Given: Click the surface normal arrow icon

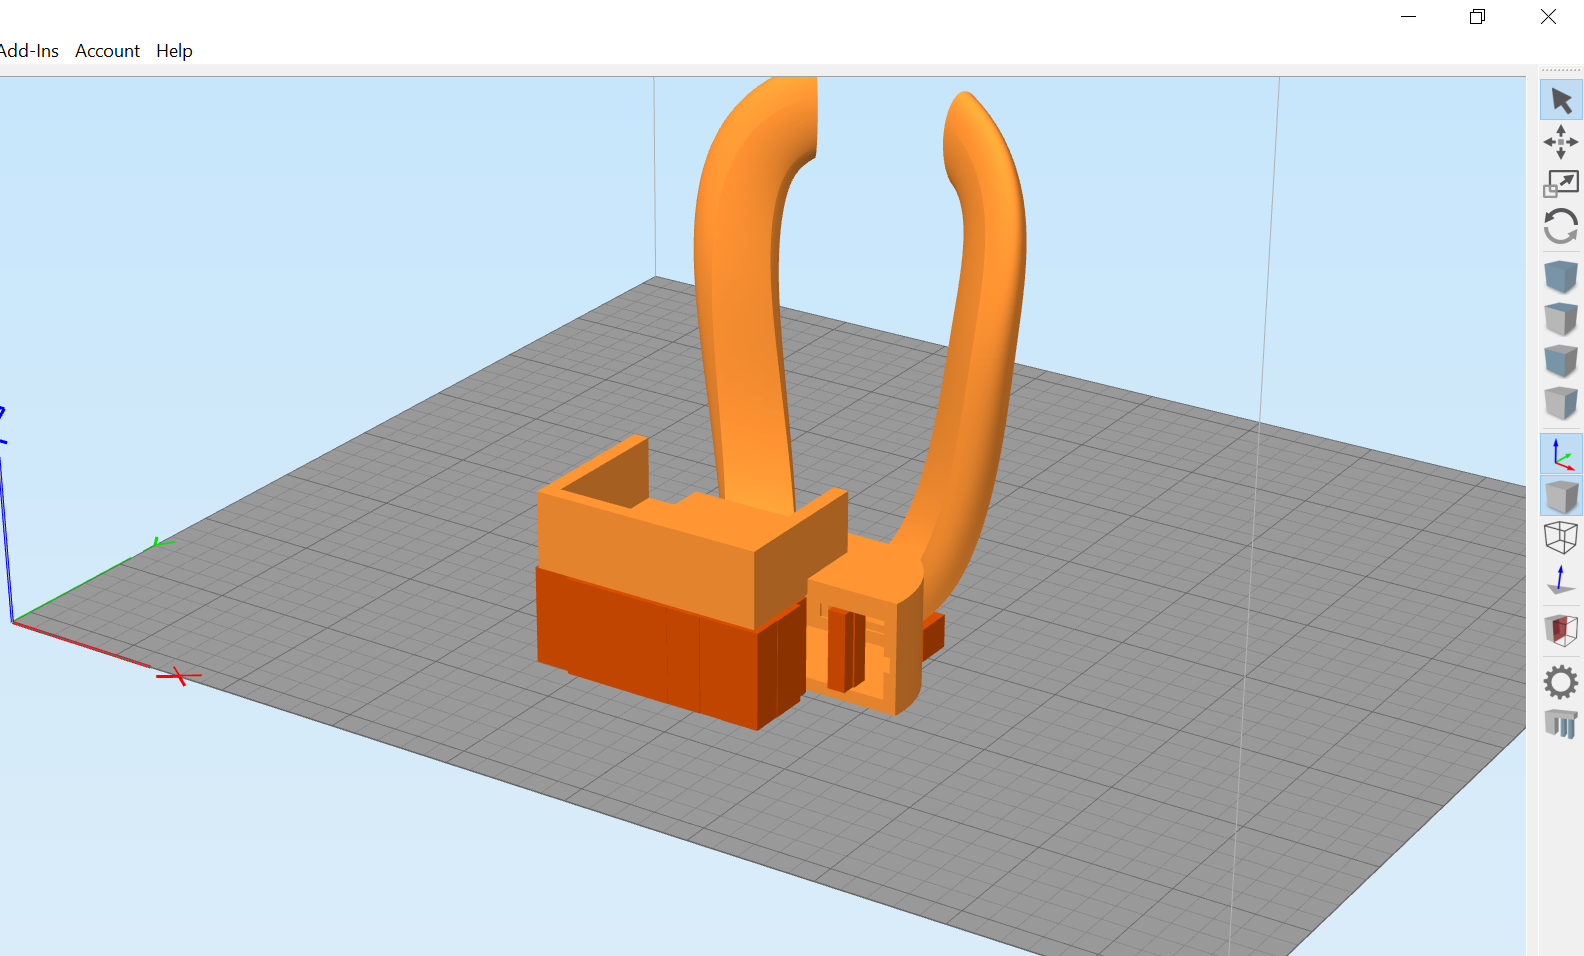Looking at the screenshot, I should 1561,580.
